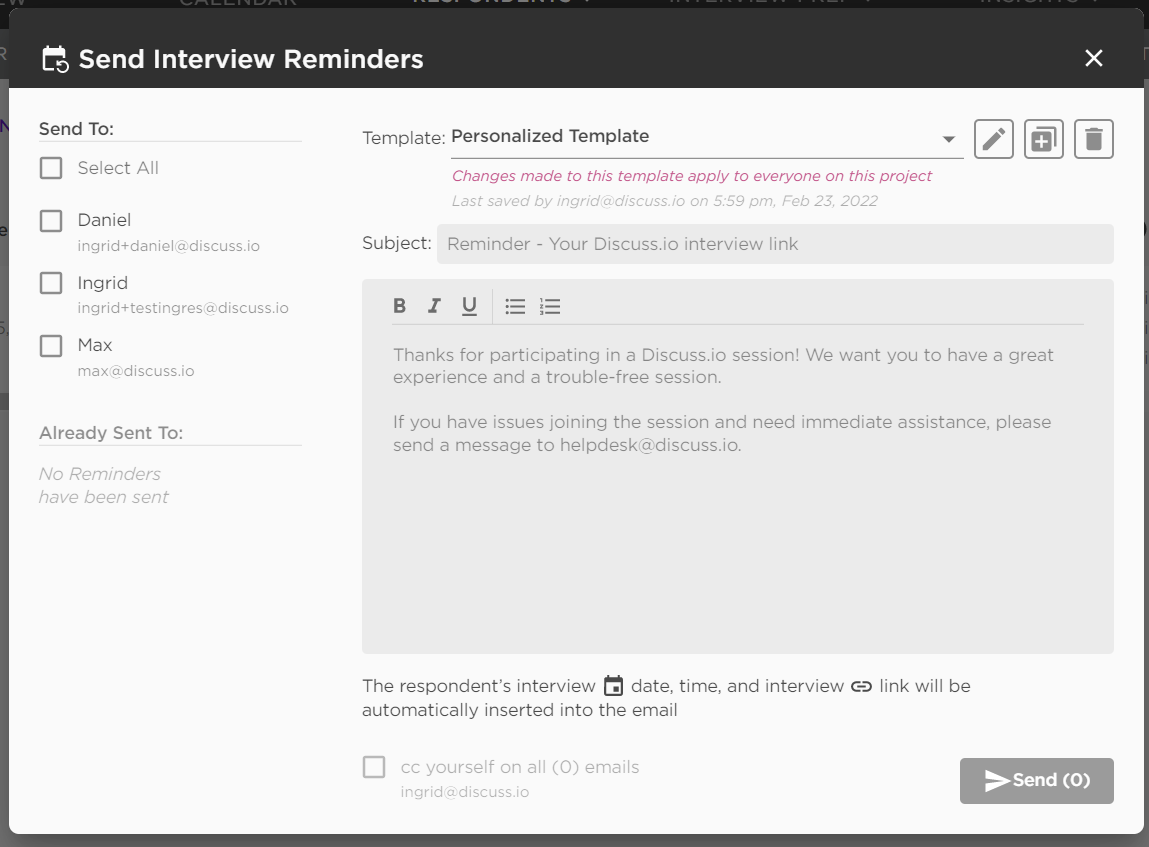Insert a bulleted list in the email body
Viewport: 1149px width, 847px height.
pyautogui.click(x=514, y=306)
